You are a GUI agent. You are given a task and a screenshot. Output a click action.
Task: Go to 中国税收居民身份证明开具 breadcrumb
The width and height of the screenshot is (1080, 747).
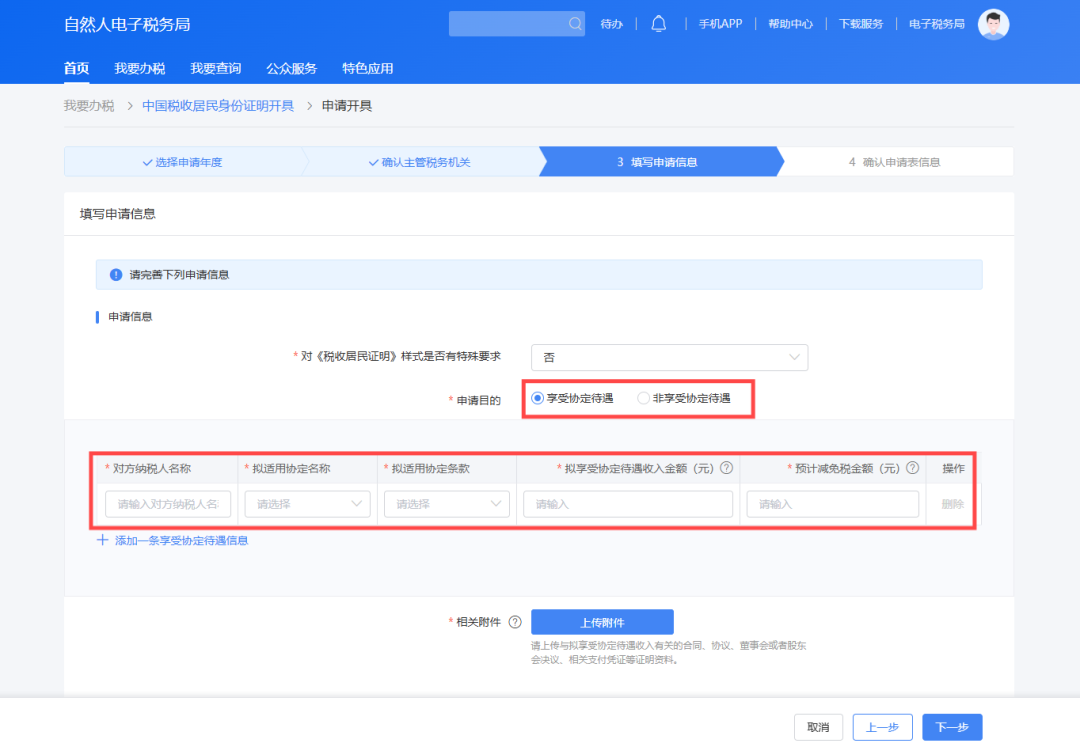tap(218, 106)
